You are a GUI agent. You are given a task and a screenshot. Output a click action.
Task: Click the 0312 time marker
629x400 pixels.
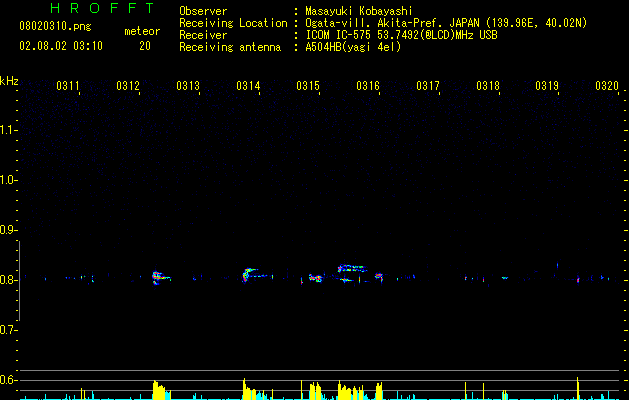[128, 86]
